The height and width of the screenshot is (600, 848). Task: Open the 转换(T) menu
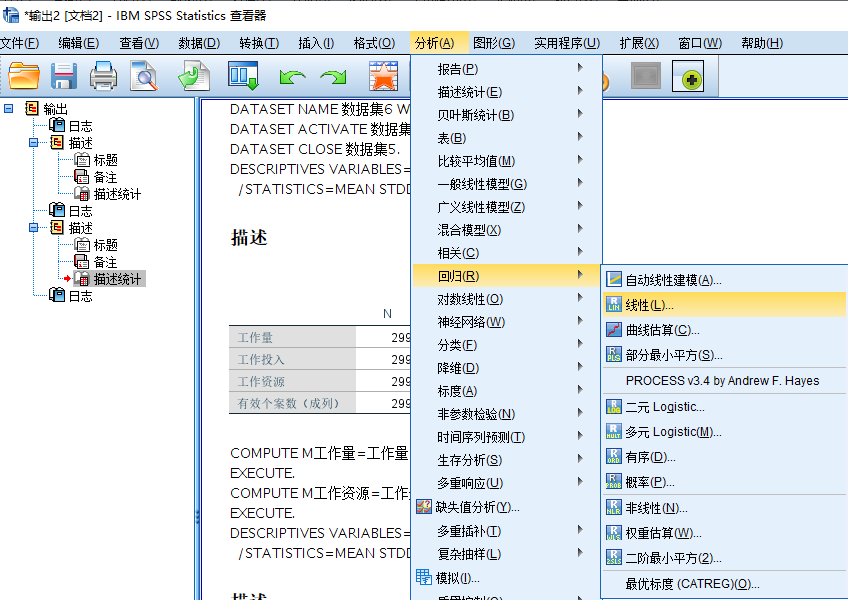[259, 43]
